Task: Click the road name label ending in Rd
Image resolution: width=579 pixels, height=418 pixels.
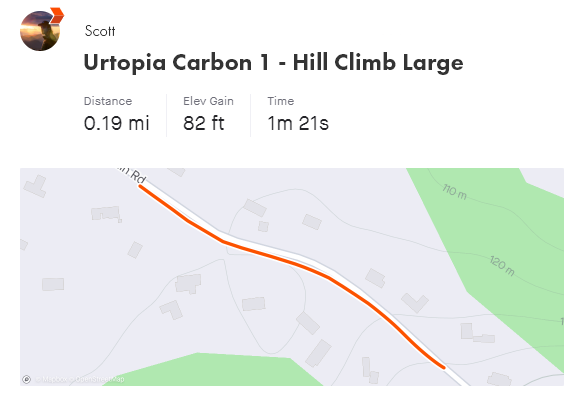Action: coord(132,175)
